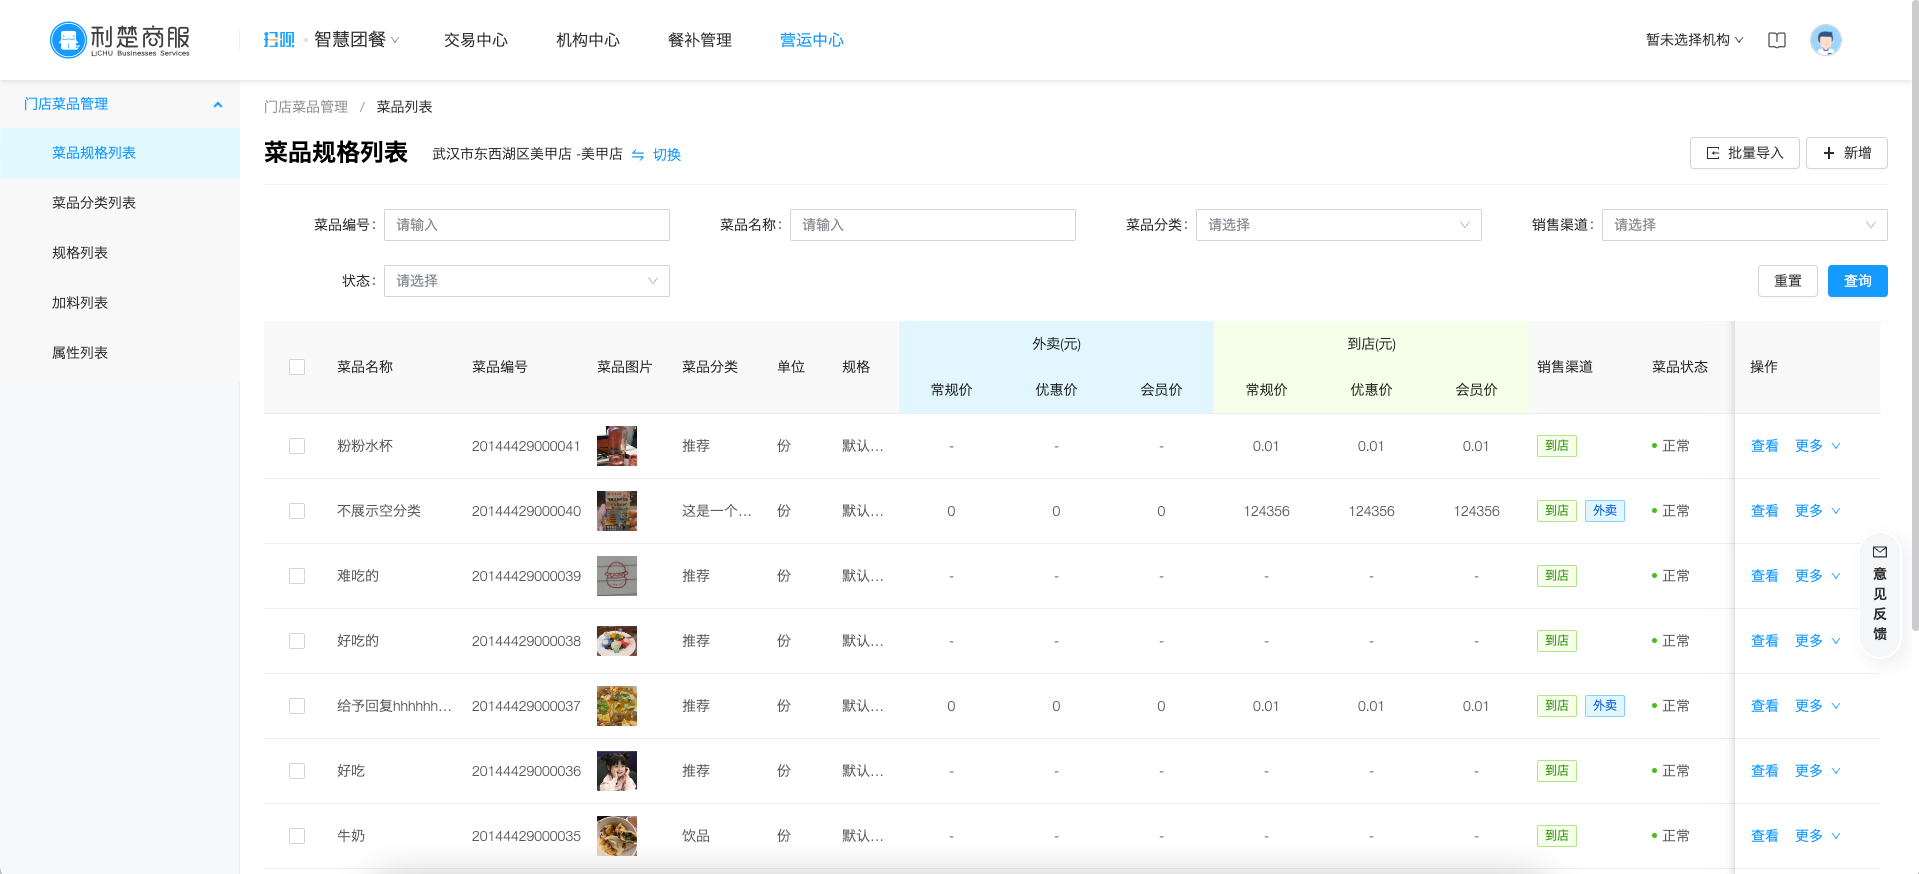Viewport: 1919px width, 874px height.
Task: Click the scan icon beside 智慧团餐
Action: click(x=279, y=40)
